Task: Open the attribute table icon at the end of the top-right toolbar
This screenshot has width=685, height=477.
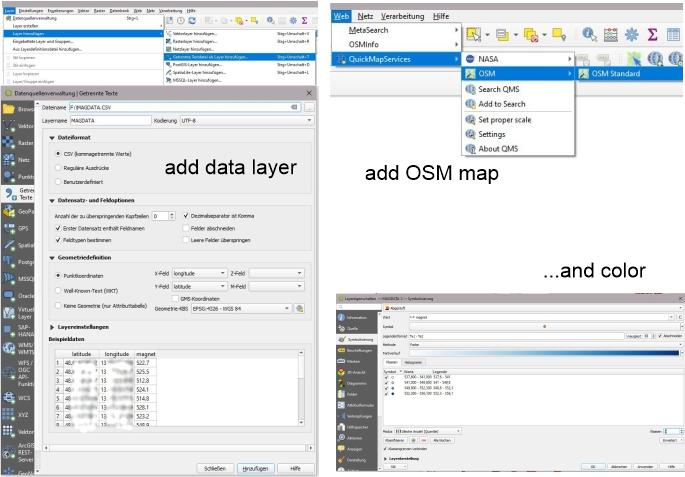Action: tap(673, 34)
